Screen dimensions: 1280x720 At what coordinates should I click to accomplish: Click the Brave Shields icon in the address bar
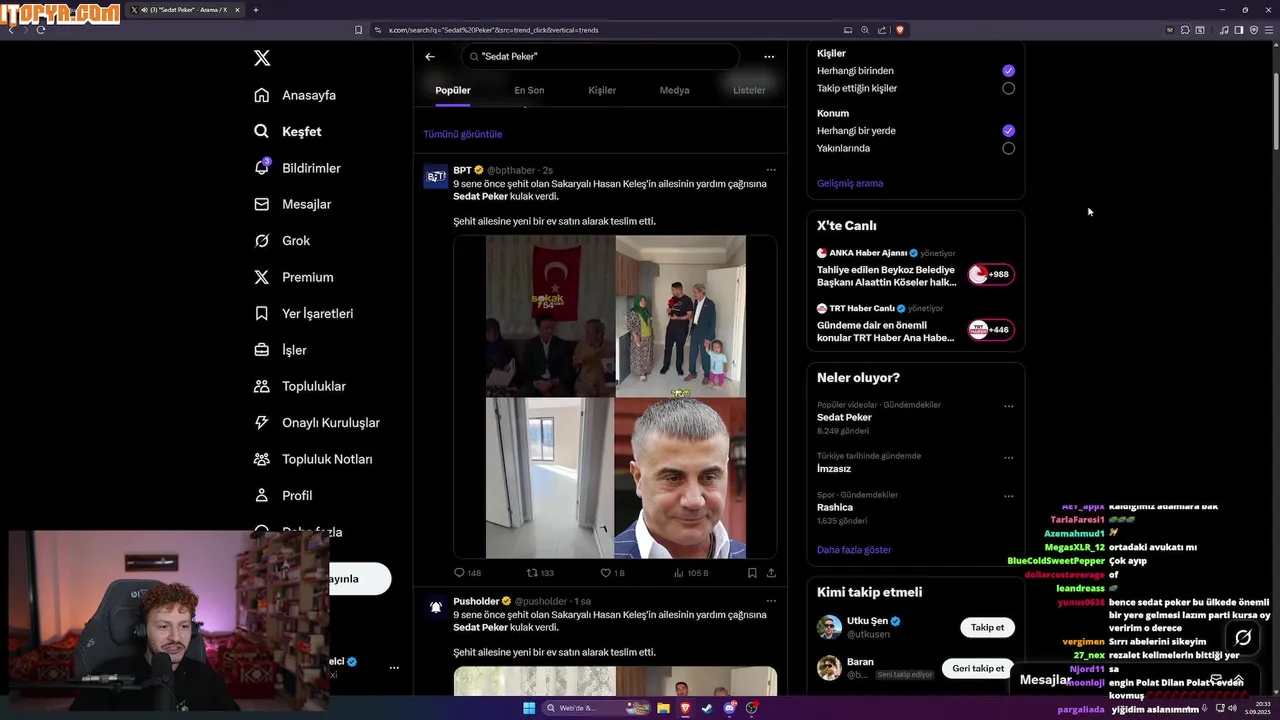click(x=900, y=30)
